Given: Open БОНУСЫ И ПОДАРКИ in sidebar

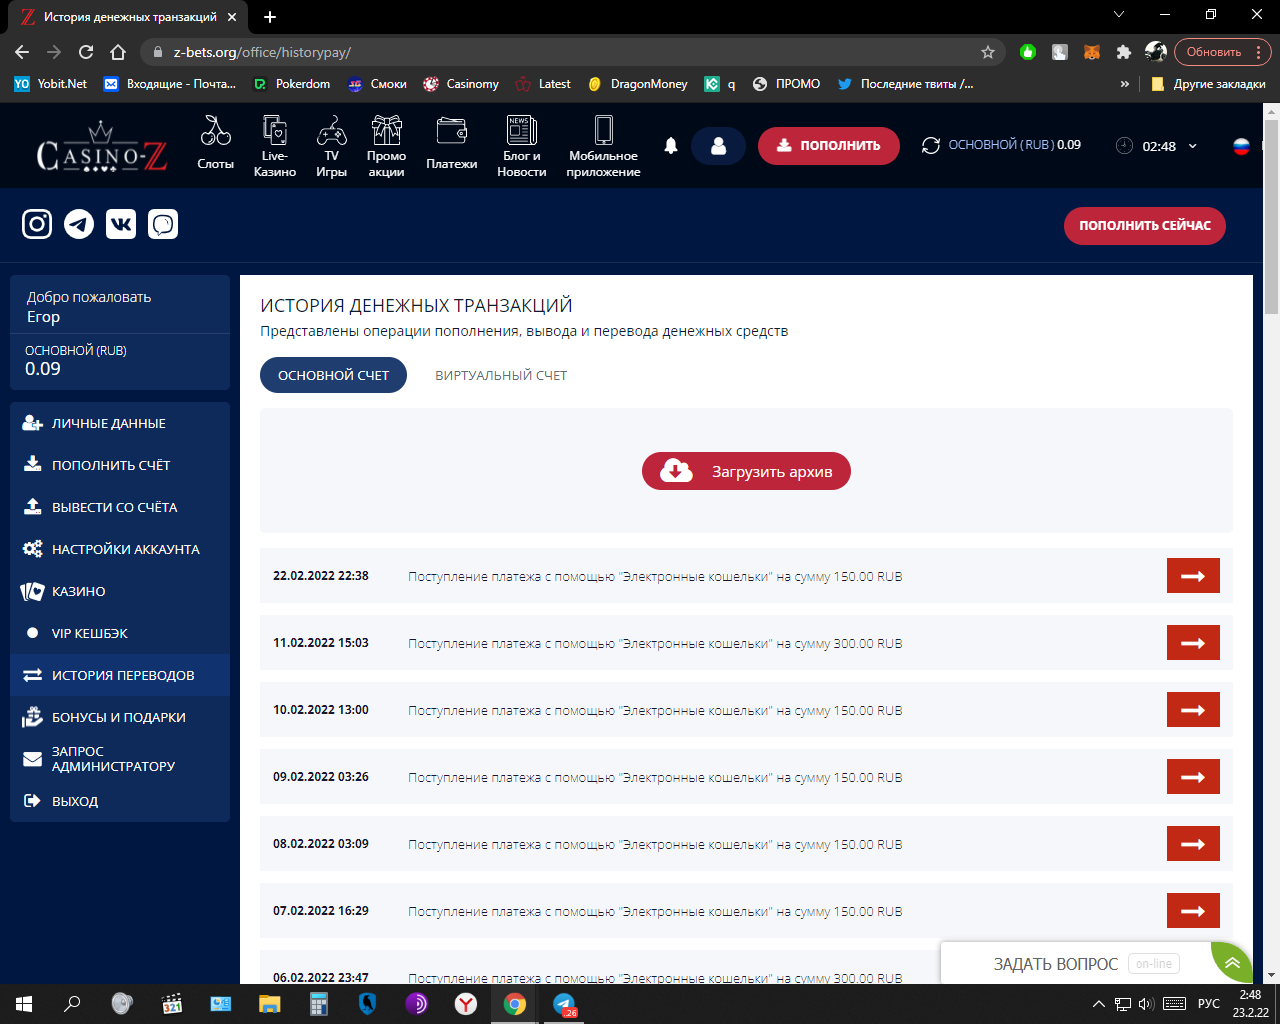Looking at the screenshot, I should click(x=120, y=717).
